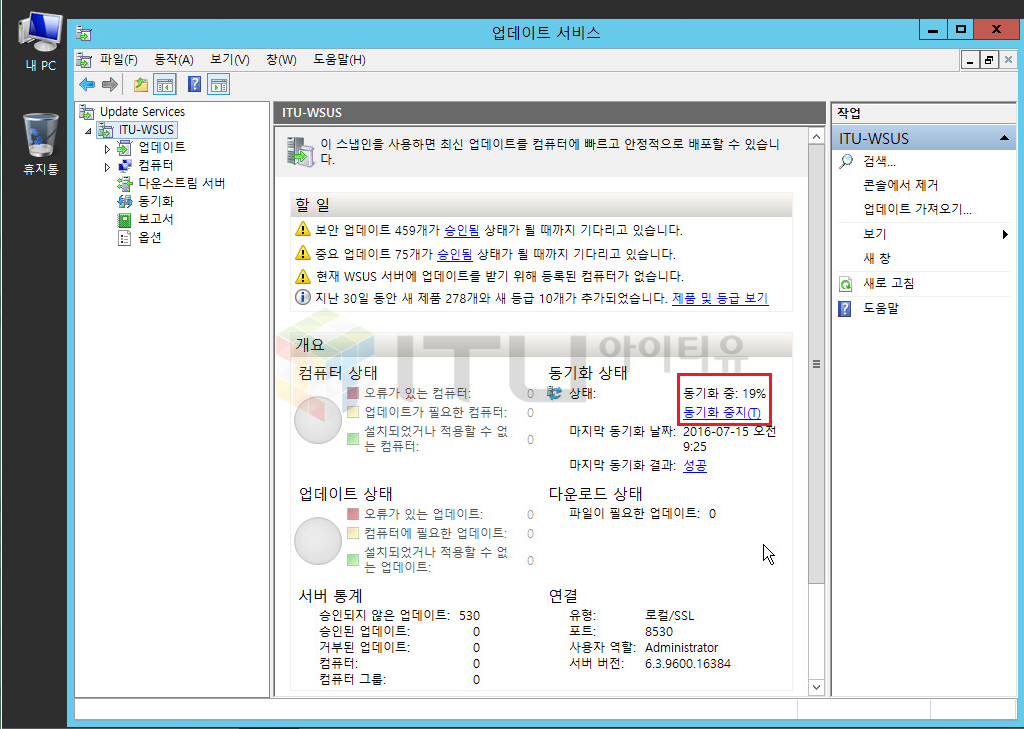Toggle the Show/Hide Action Pane toolbar button

pos(219,85)
